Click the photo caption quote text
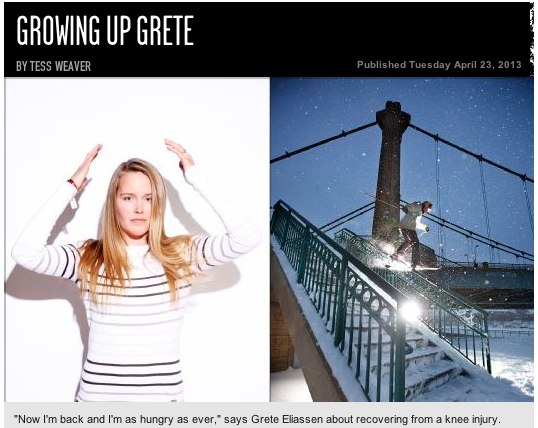The image size is (538, 428). pyautogui.click(x=257, y=419)
